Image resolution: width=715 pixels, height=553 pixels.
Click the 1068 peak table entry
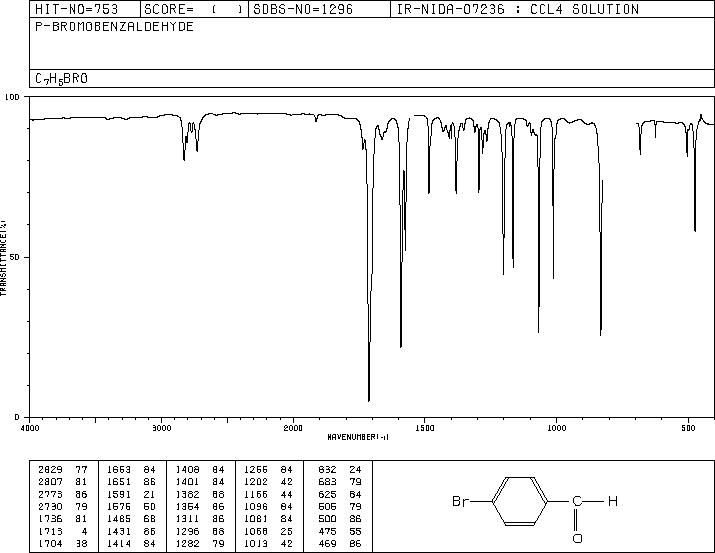269,532
